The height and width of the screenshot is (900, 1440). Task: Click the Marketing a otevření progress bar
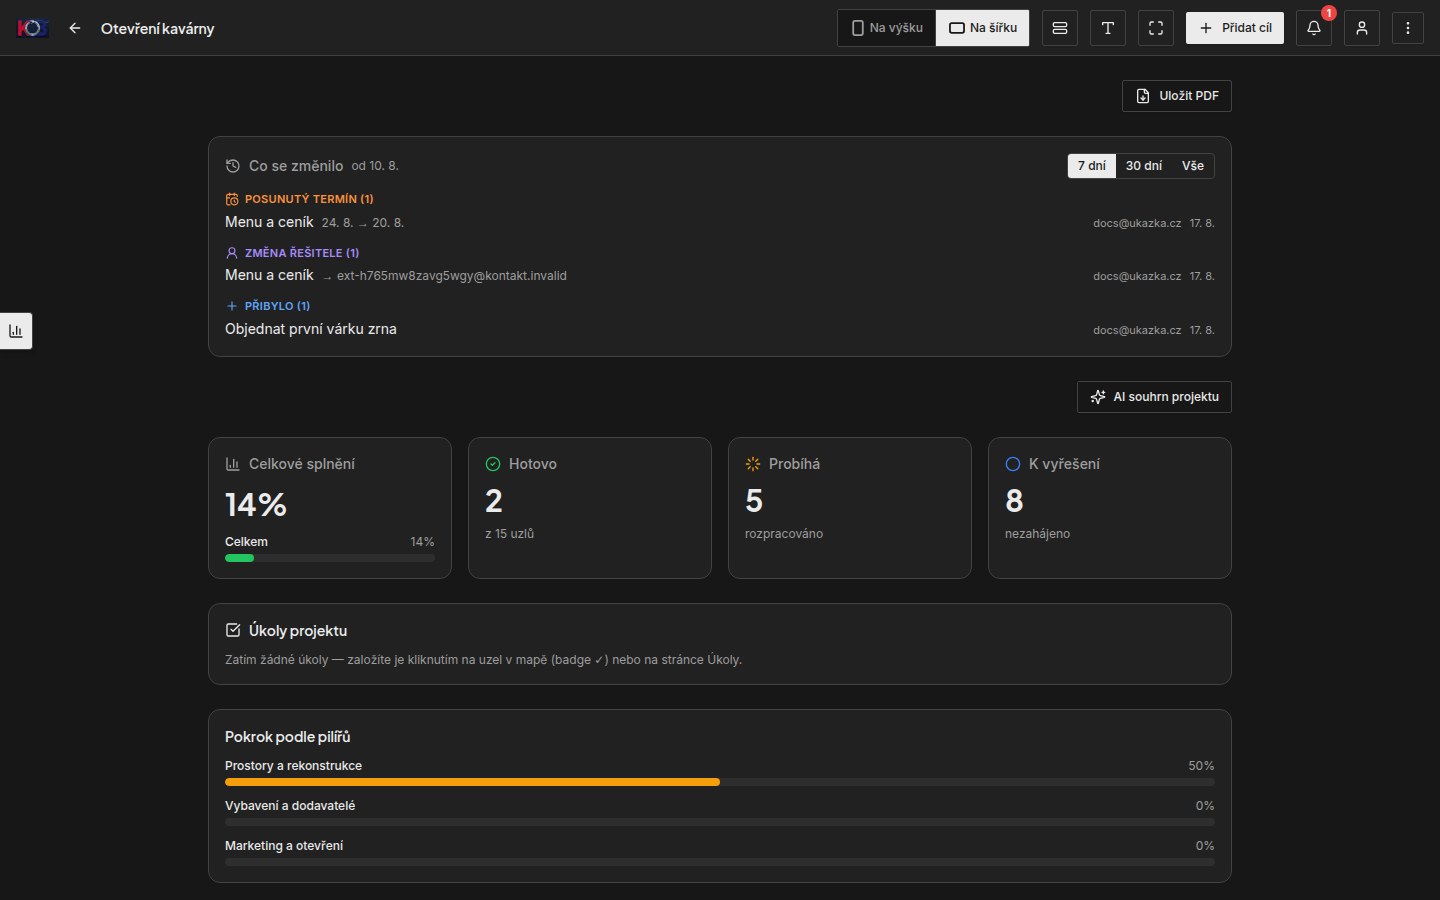coord(720,862)
